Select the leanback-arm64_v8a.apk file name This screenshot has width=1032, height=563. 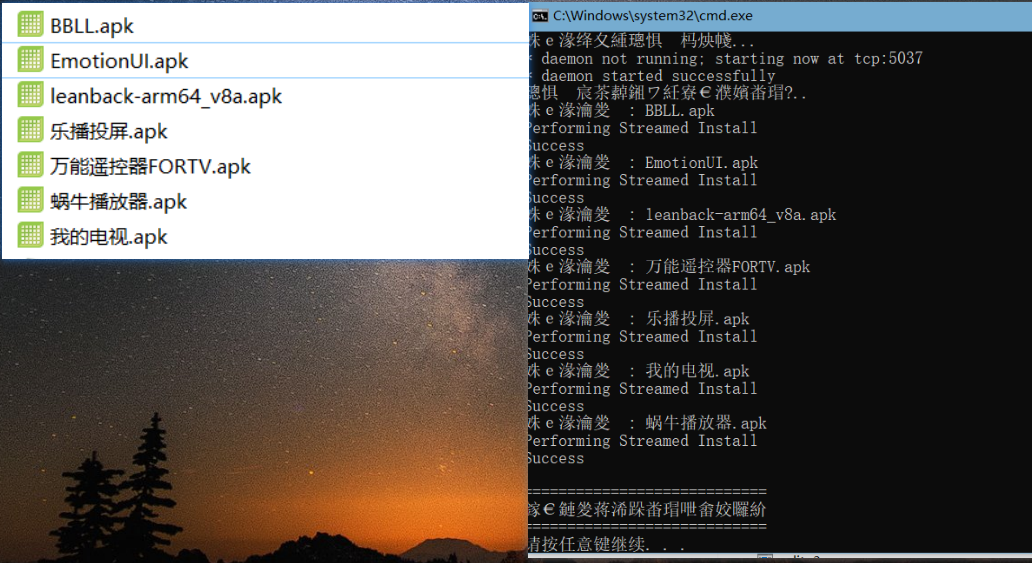pyautogui.click(x=166, y=97)
